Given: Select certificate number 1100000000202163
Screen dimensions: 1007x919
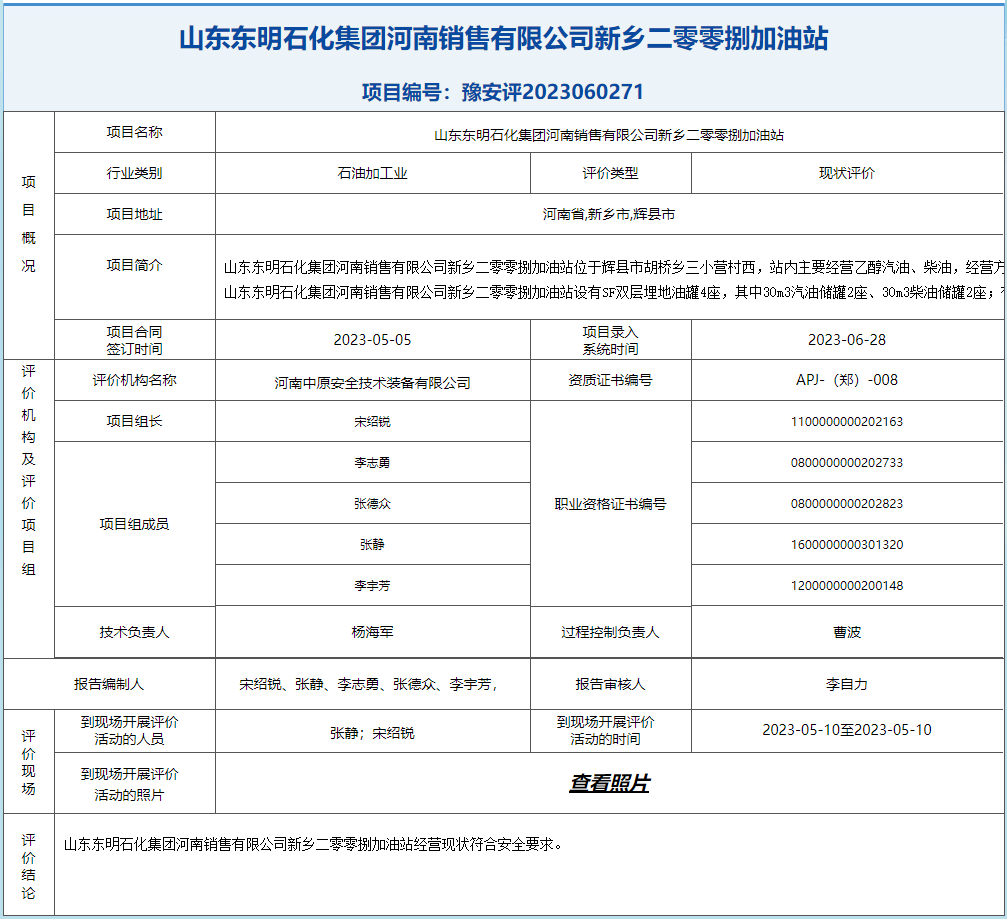Looking at the screenshot, I should coord(846,422).
